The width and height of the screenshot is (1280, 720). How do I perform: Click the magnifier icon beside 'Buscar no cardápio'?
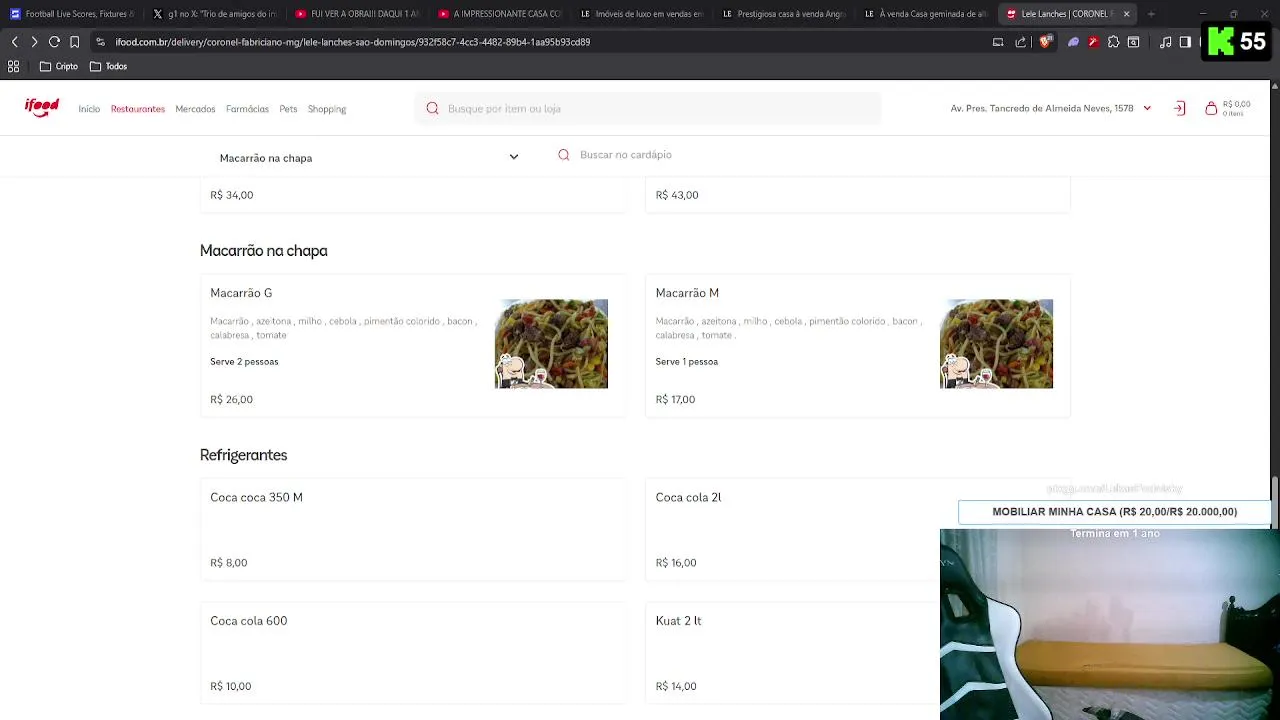coord(564,155)
